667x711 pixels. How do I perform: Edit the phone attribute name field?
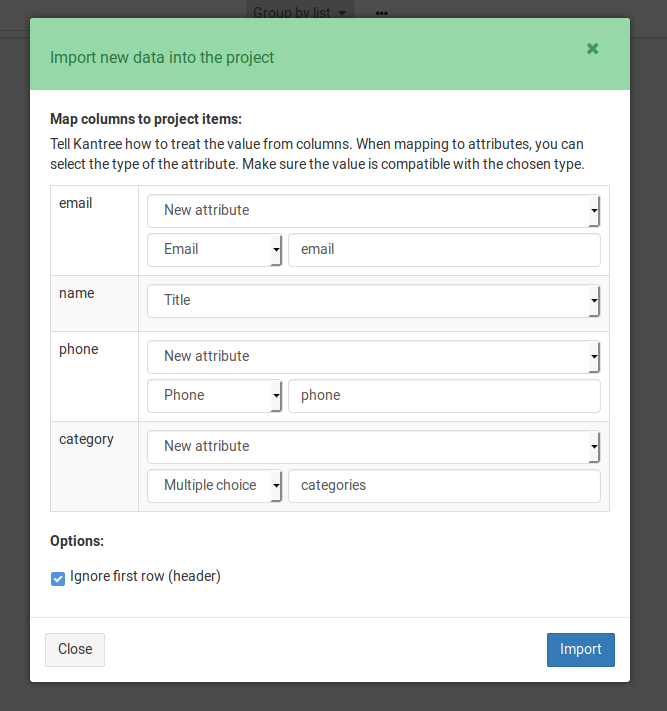[444, 396]
